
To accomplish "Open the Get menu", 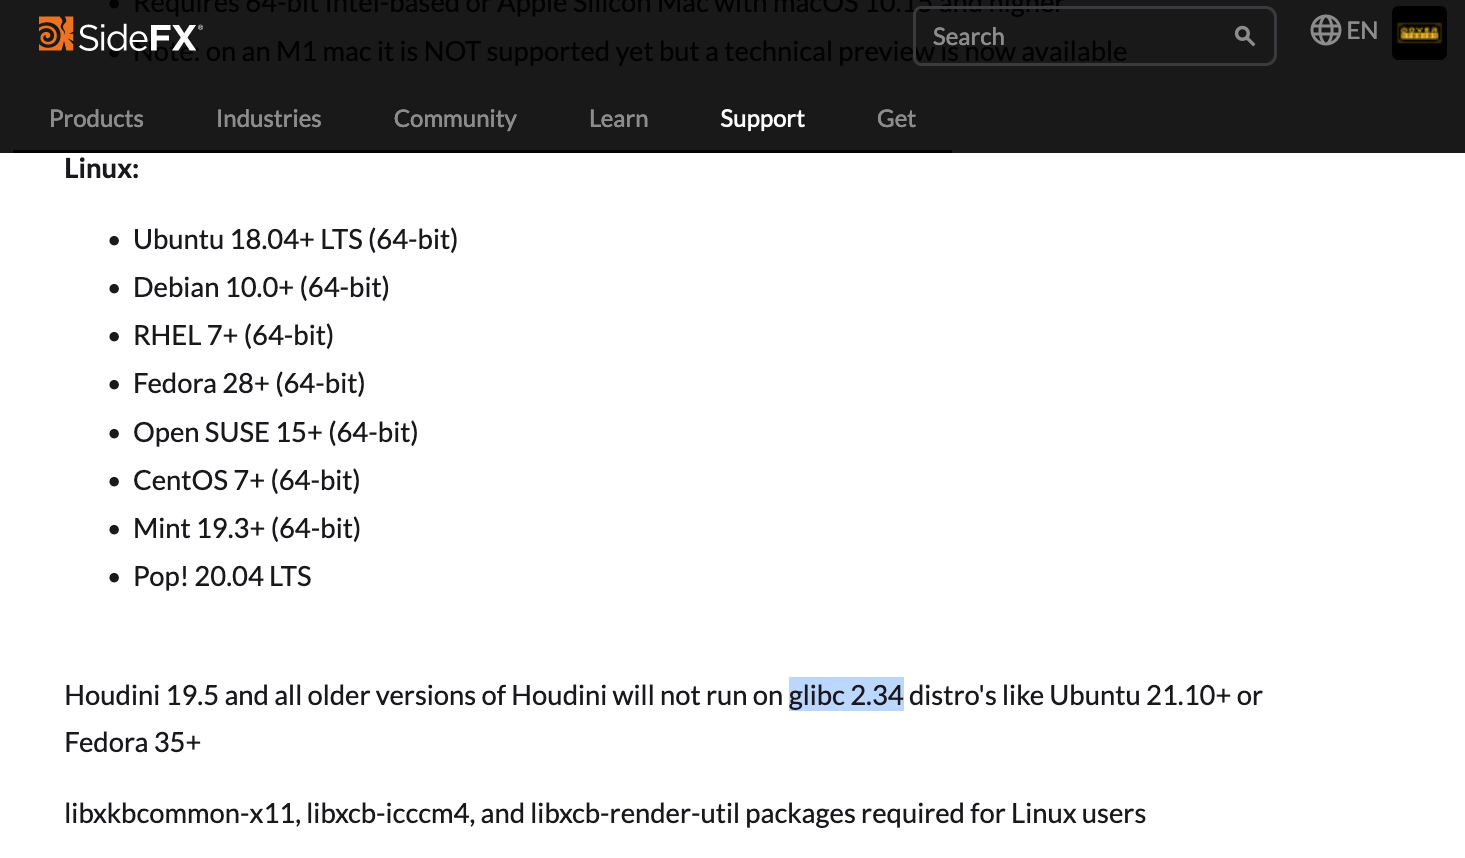I will click(x=896, y=118).
